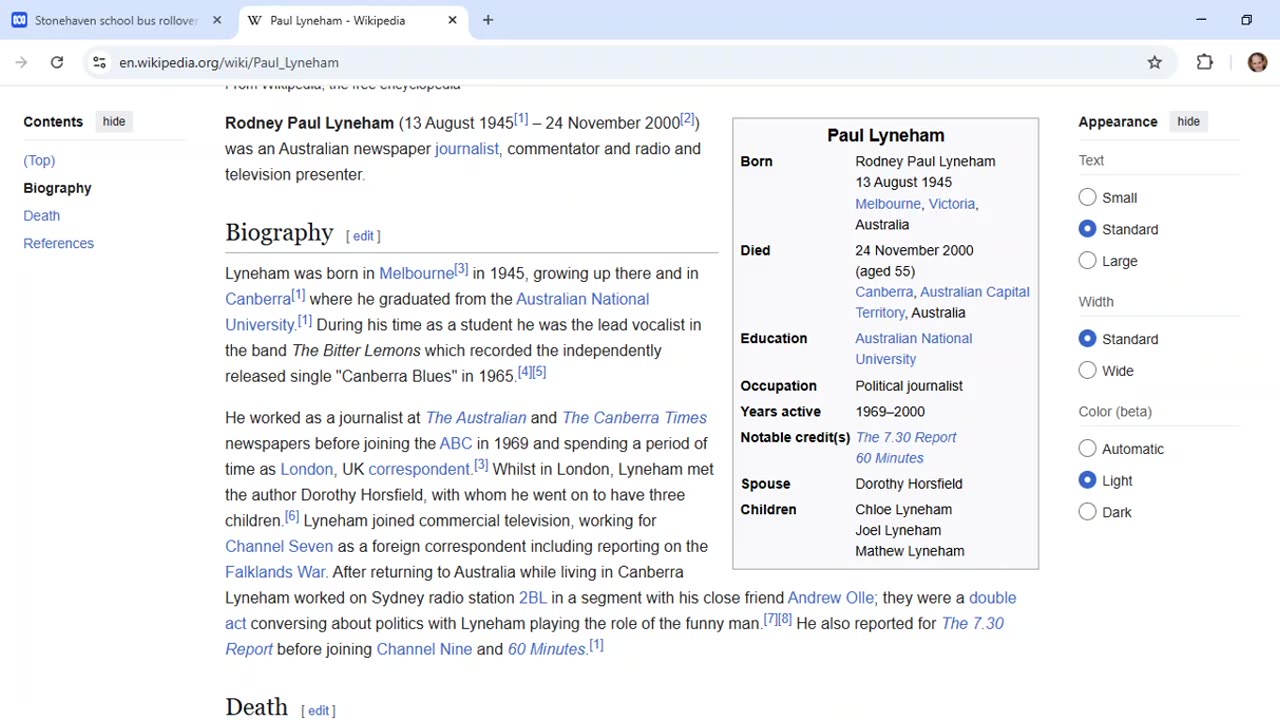Open the ABC link

coord(455,444)
